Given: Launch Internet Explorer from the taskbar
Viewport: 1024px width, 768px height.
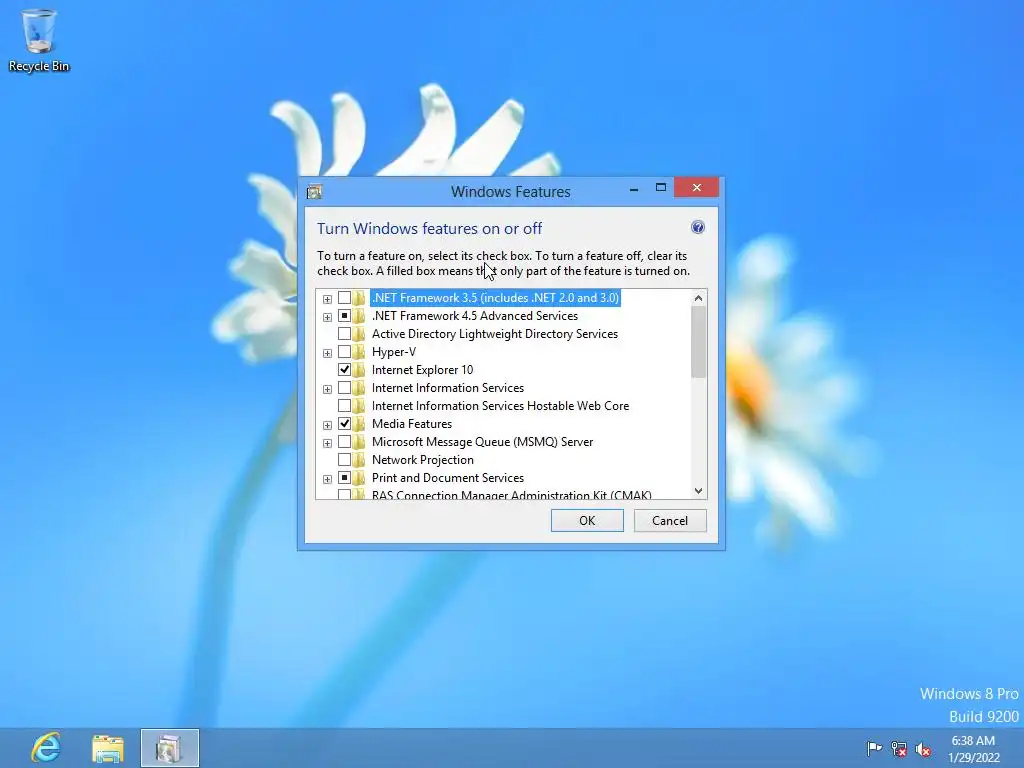Looking at the screenshot, I should tap(46, 748).
